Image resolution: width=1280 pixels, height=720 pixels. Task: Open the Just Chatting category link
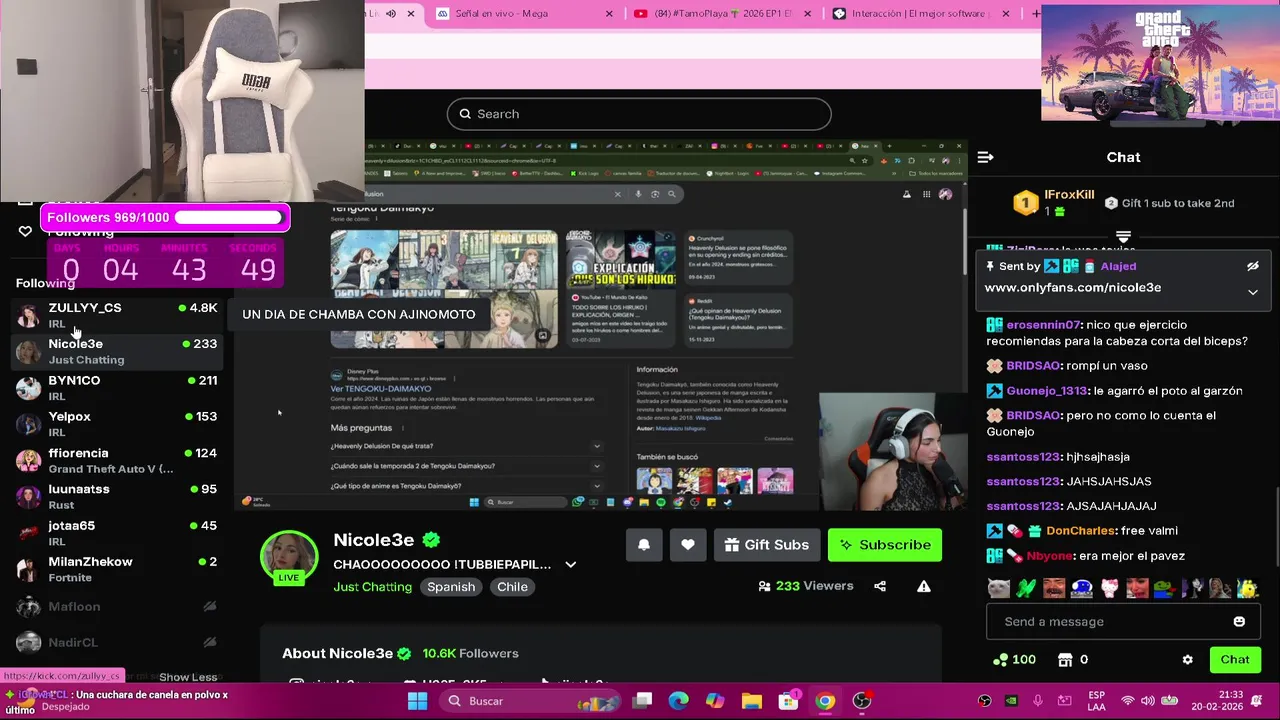click(372, 587)
